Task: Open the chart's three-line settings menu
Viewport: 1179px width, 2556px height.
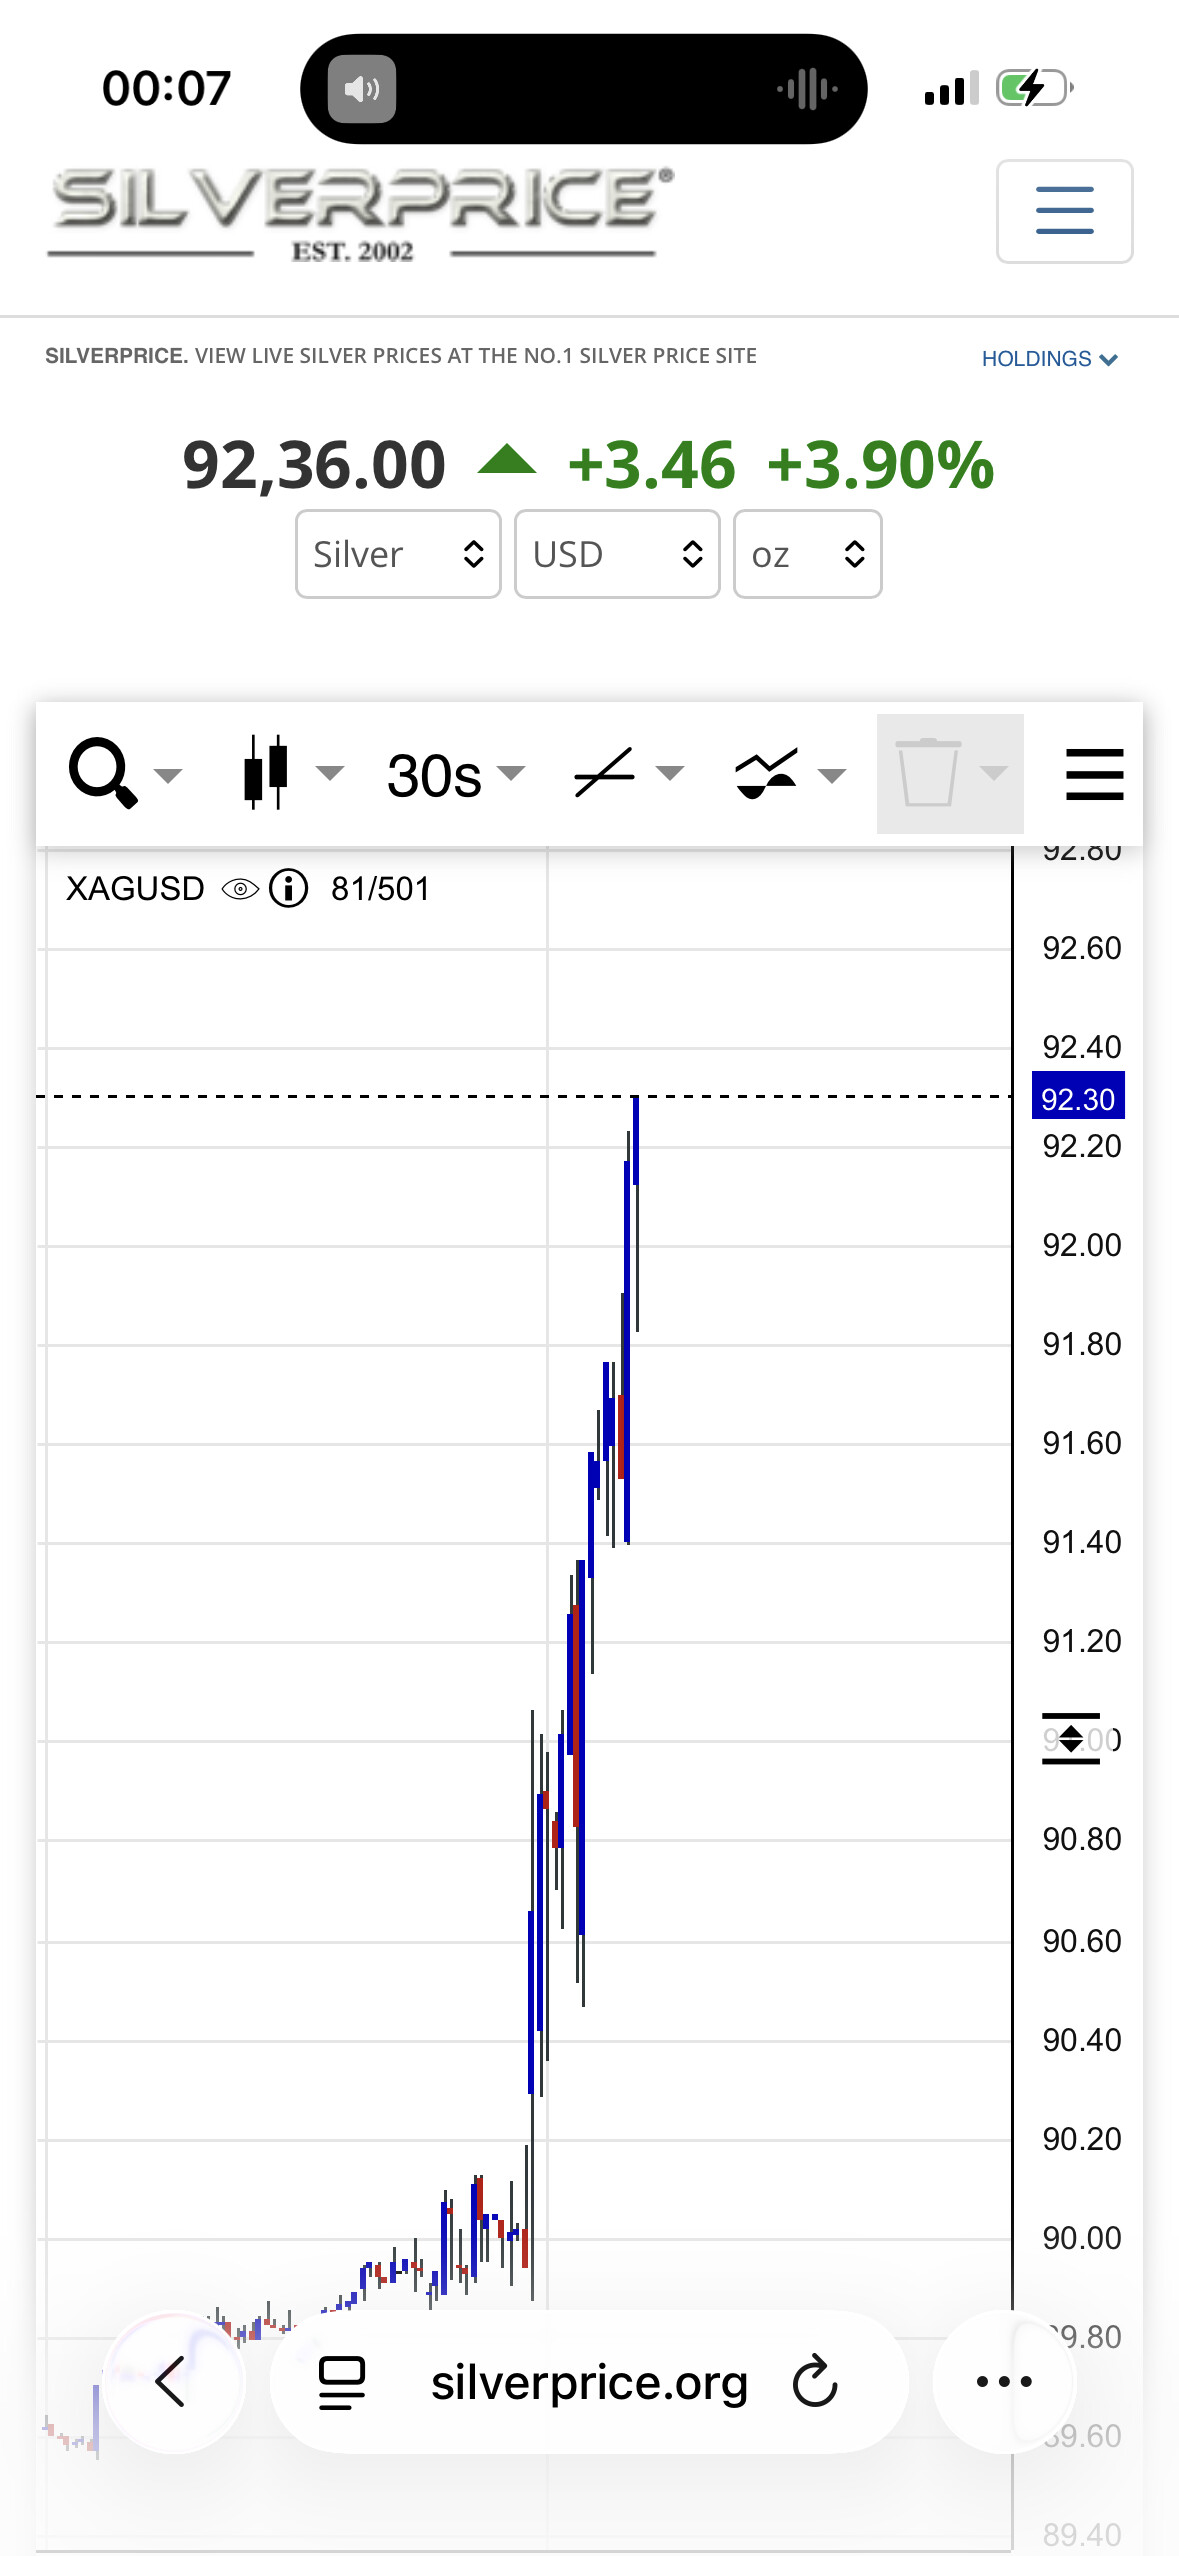Action: (1094, 773)
